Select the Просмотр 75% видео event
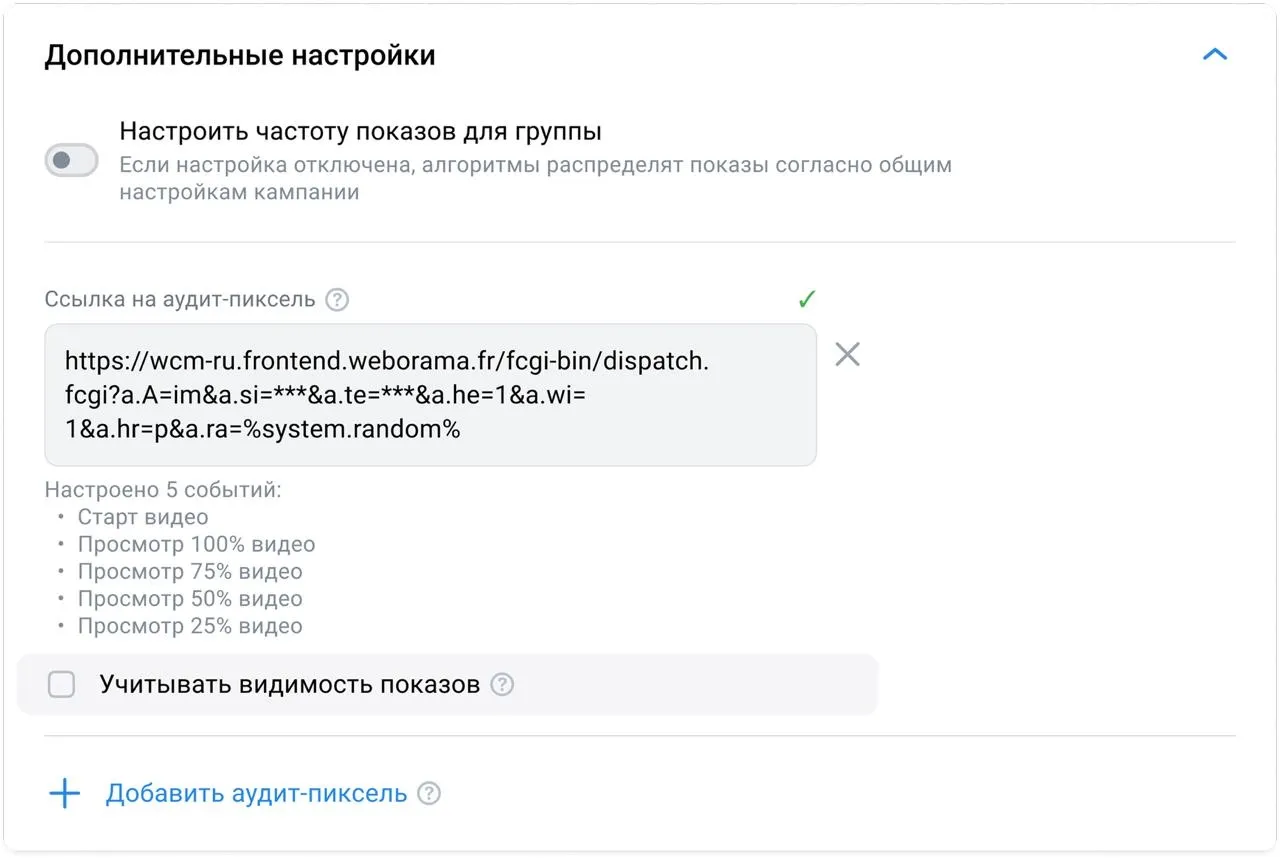This screenshot has width=1280, height=858. click(190, 572)
